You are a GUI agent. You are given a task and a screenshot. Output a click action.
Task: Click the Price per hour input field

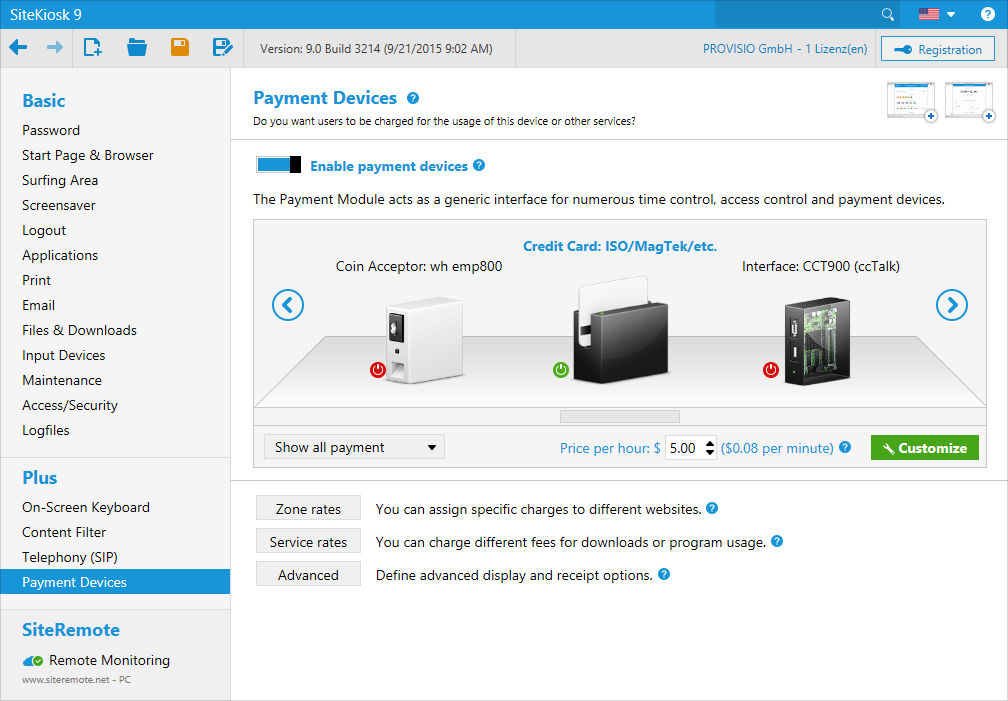pyautogui.click(x=684, y=448)
